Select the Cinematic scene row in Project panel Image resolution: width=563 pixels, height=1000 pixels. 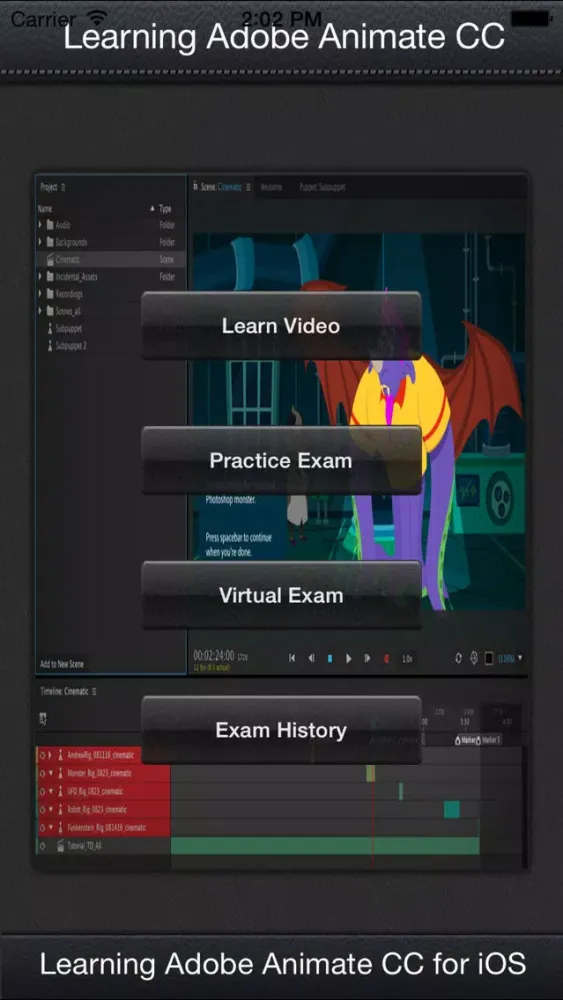pyautogui.click(x=111, y=260)
